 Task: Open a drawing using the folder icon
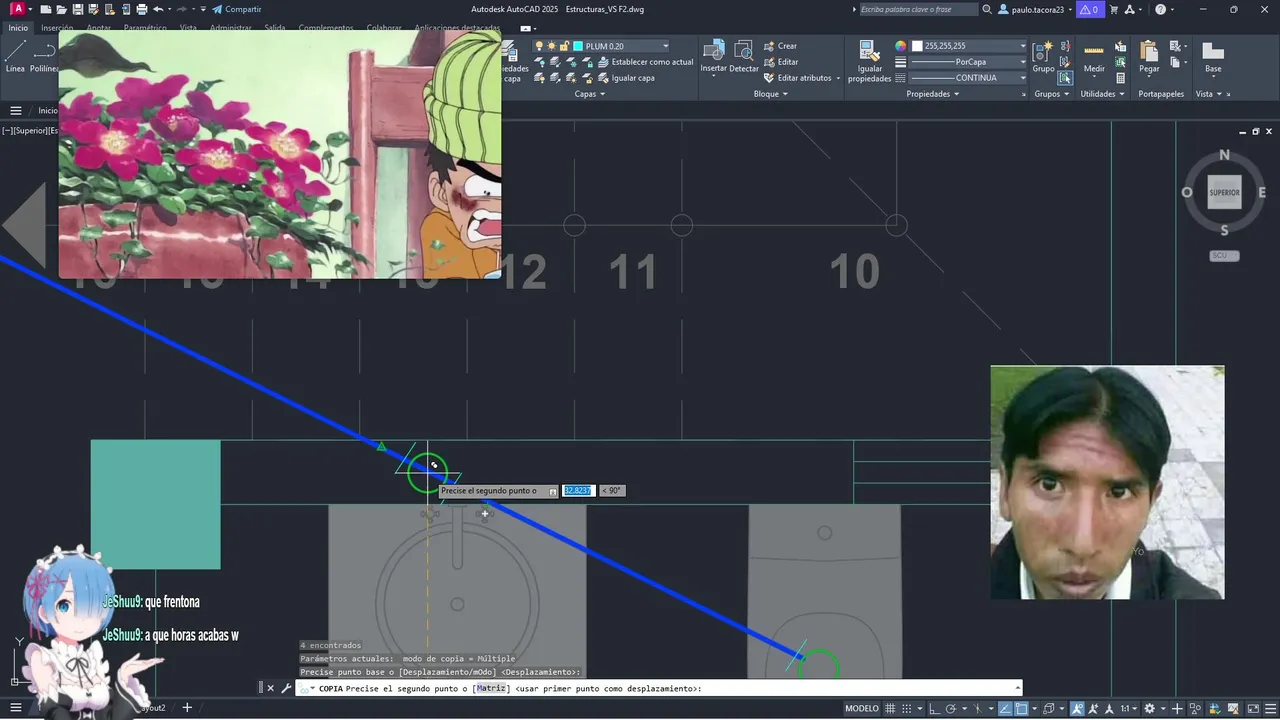coord(62,9)
